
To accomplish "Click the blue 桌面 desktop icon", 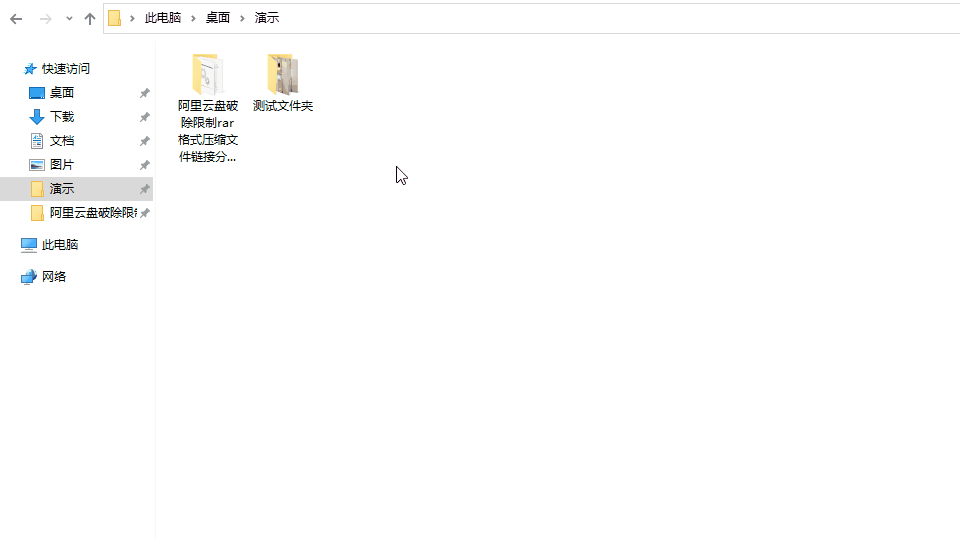I will 37,93.
